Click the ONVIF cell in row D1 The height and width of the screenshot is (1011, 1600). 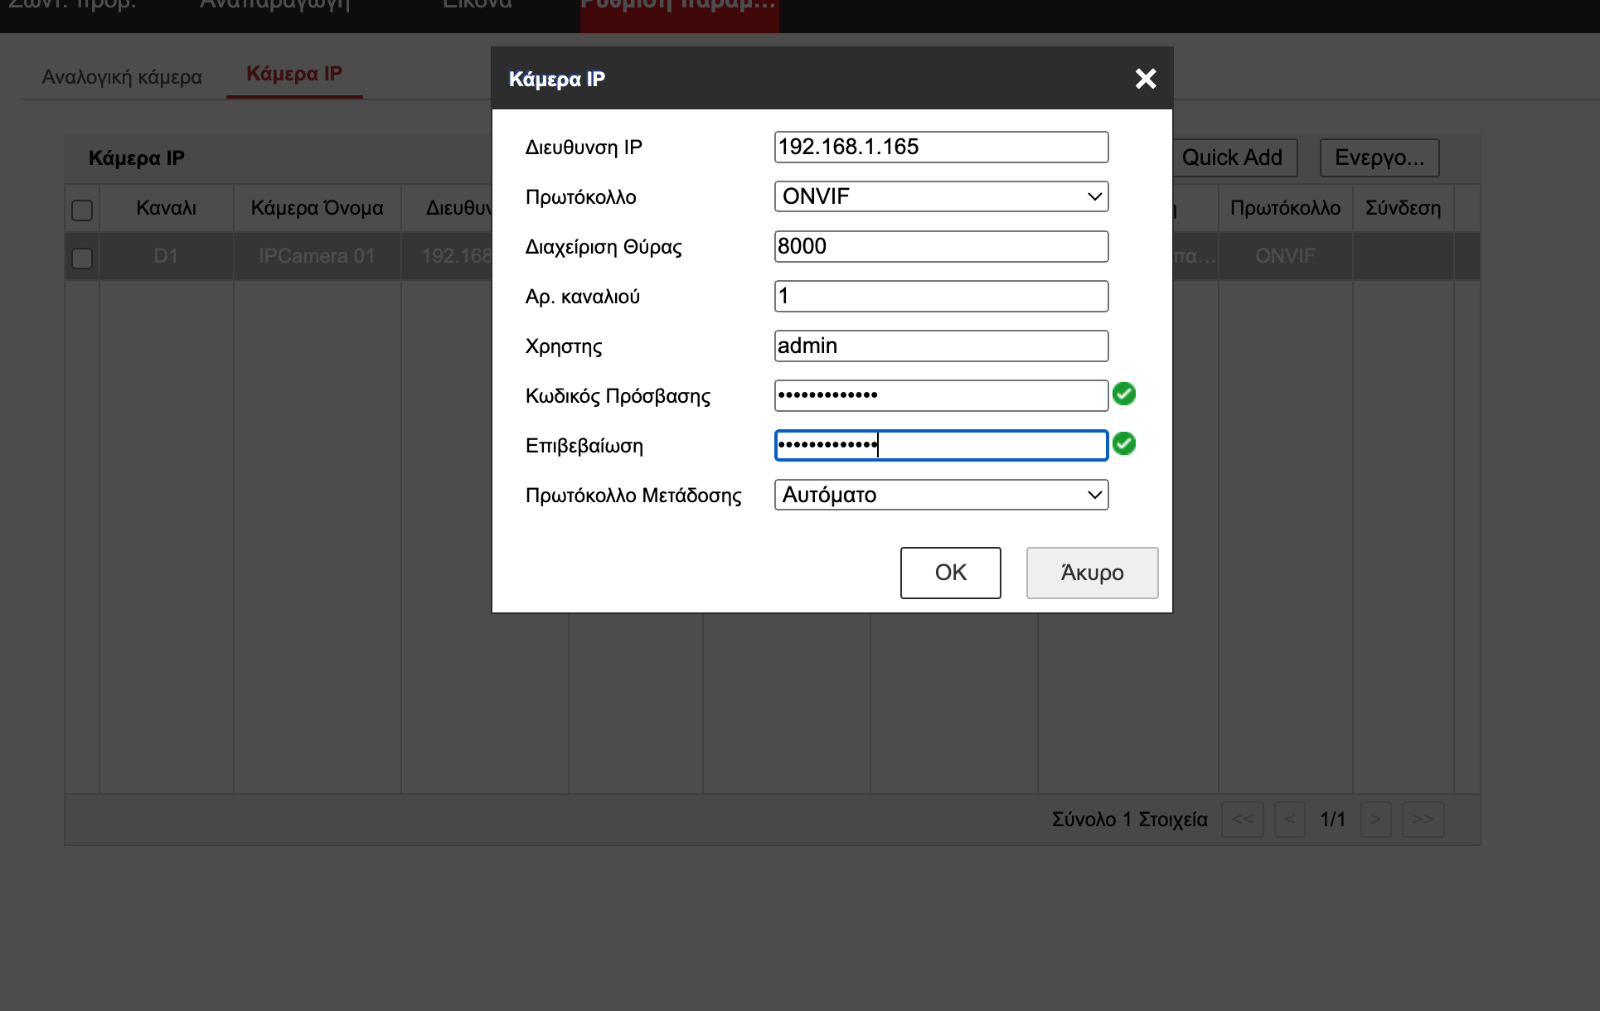coord(1285,256)
